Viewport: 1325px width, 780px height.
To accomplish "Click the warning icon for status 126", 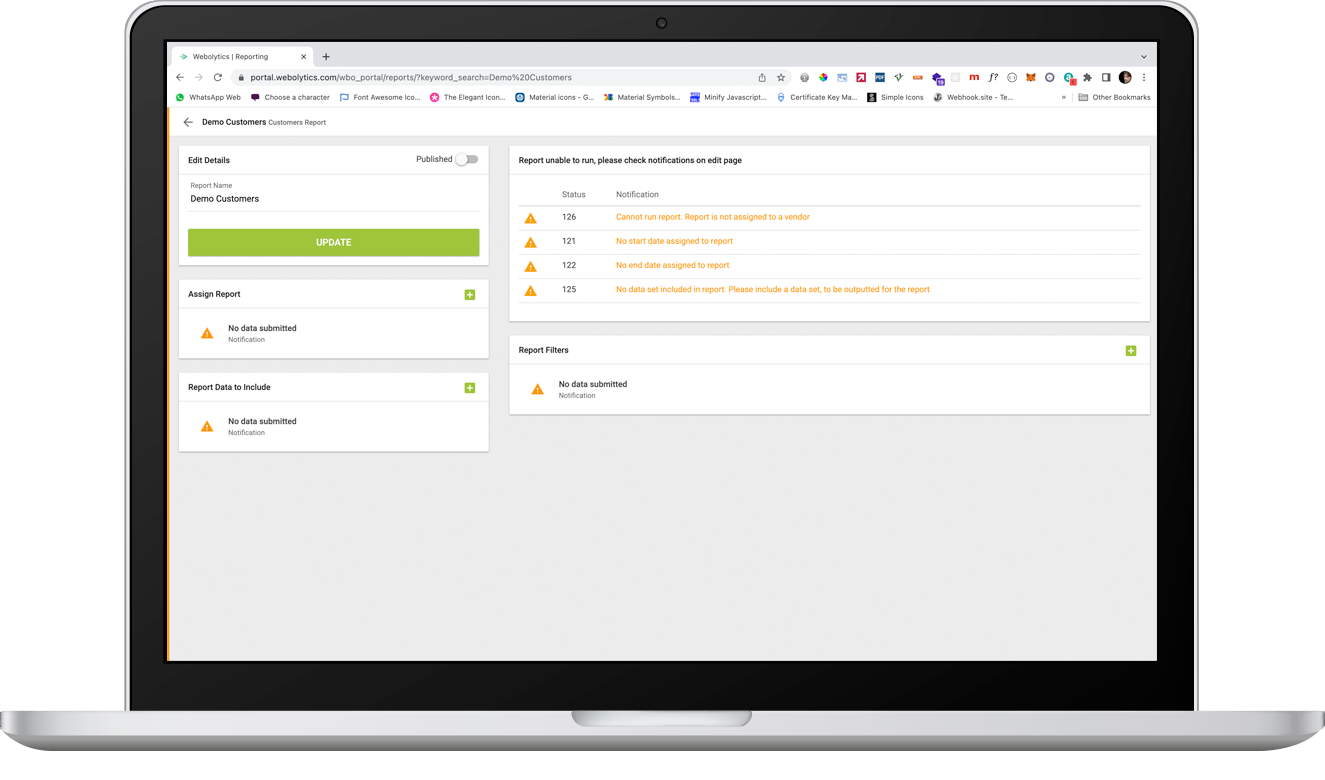I will 531,218.
